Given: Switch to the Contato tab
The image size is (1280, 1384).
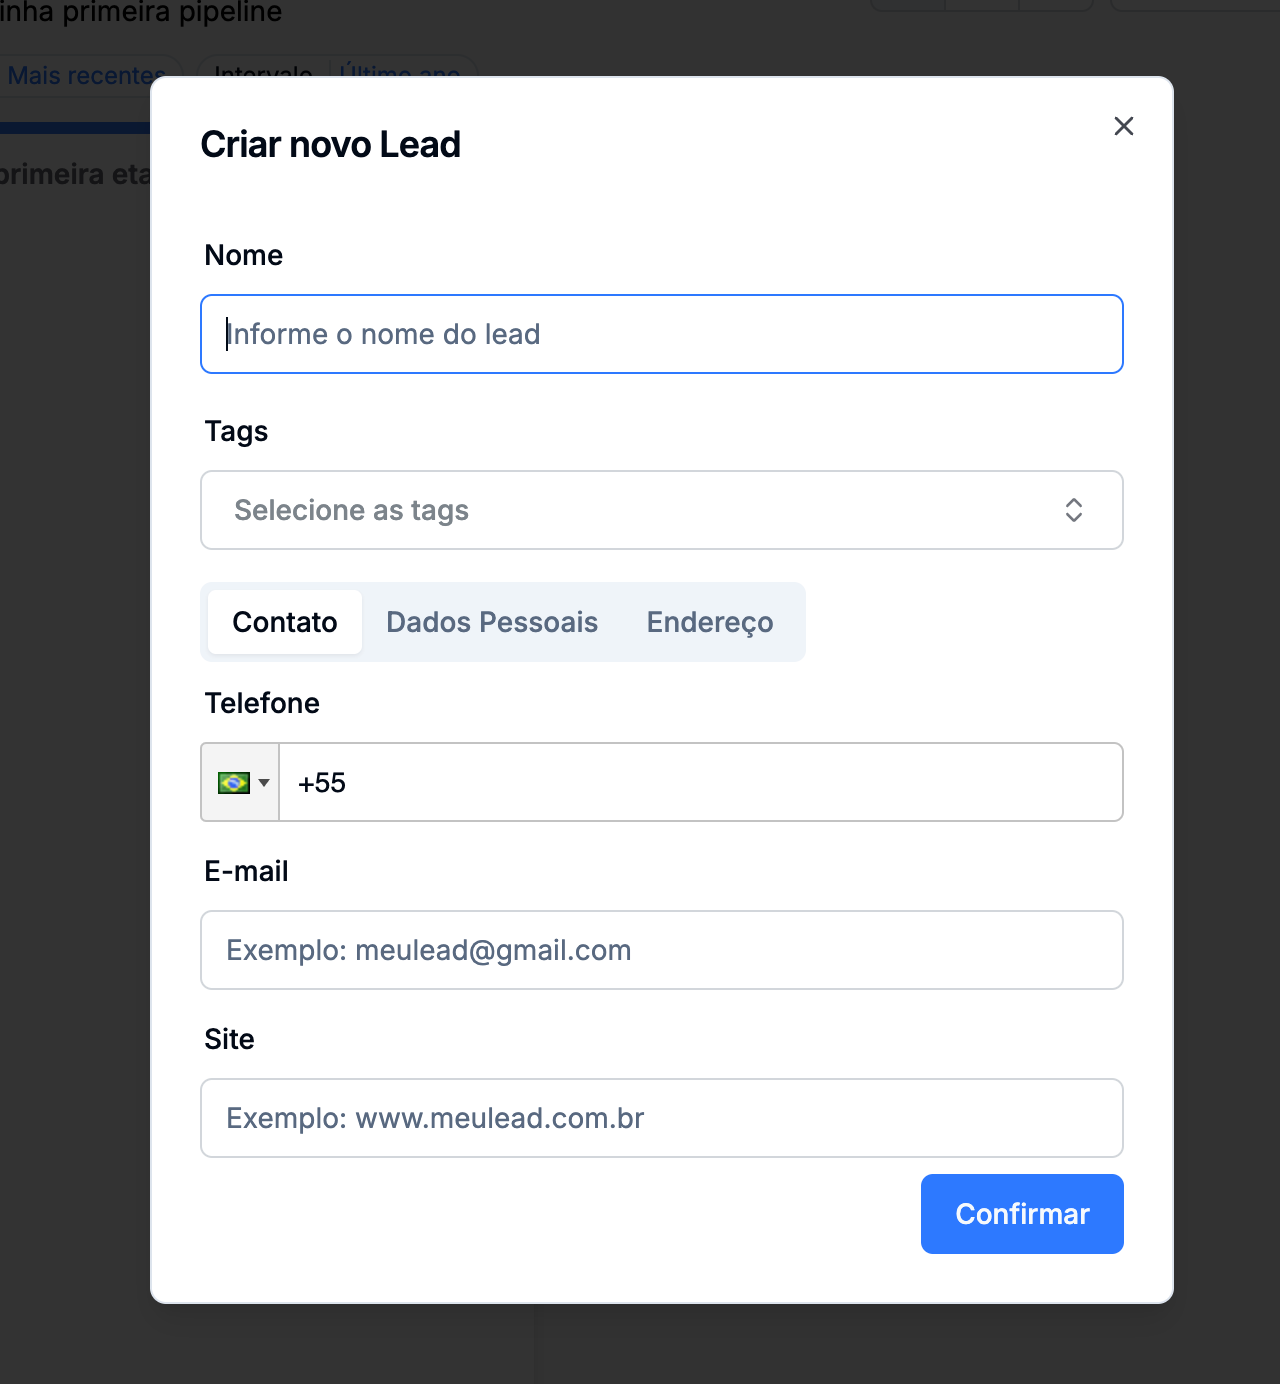Looking at the screenshot, I should (x=285, y=622).
